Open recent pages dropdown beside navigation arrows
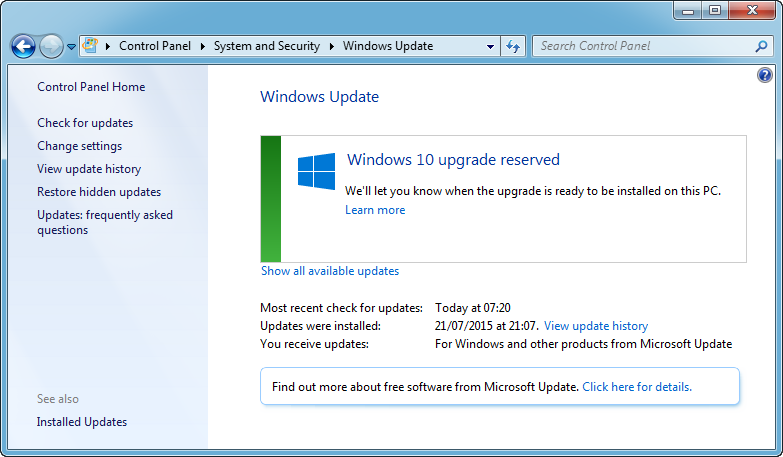 [x=71, y=47]
